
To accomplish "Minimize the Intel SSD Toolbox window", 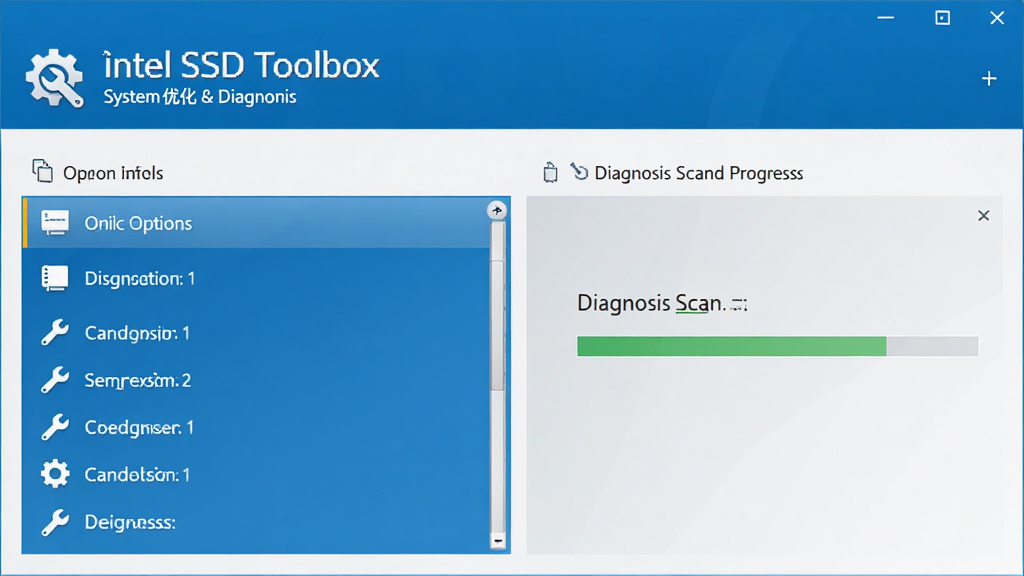I will (x=886, y=18).
